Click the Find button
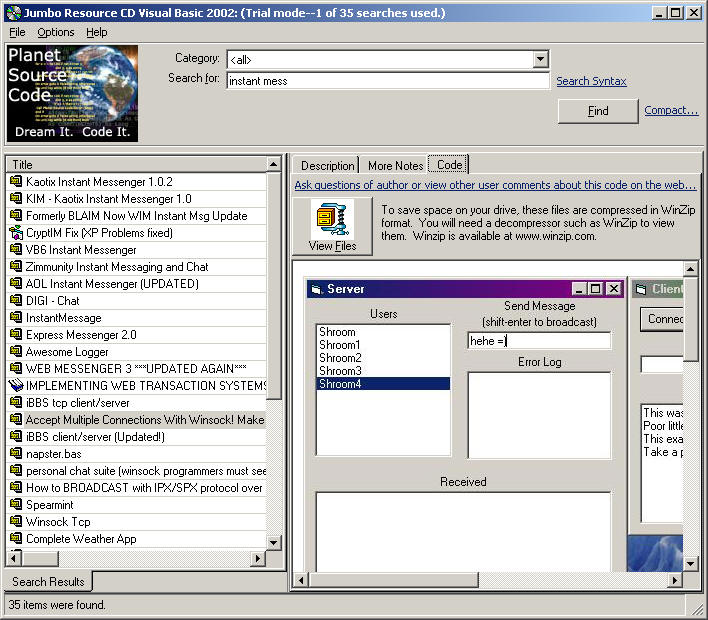 point(598,111)
